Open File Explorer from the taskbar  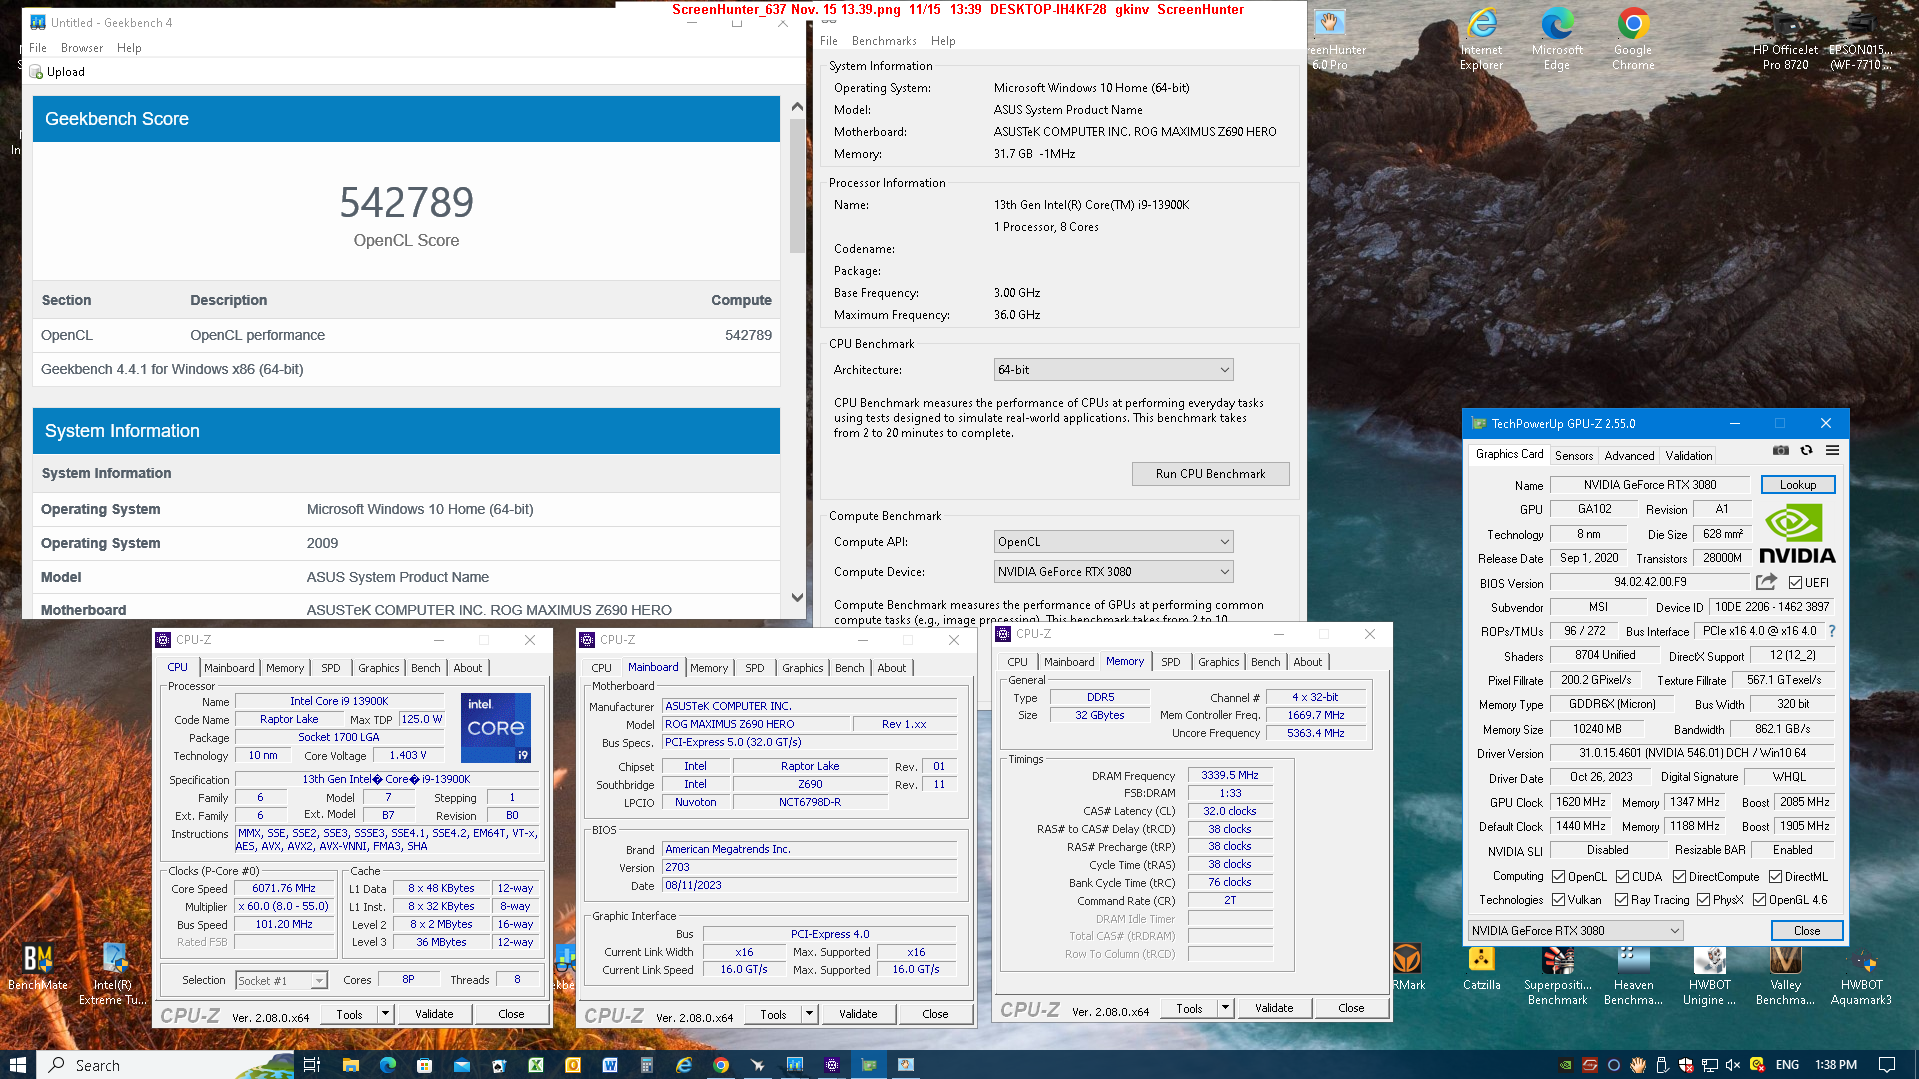coord(350,1065)
